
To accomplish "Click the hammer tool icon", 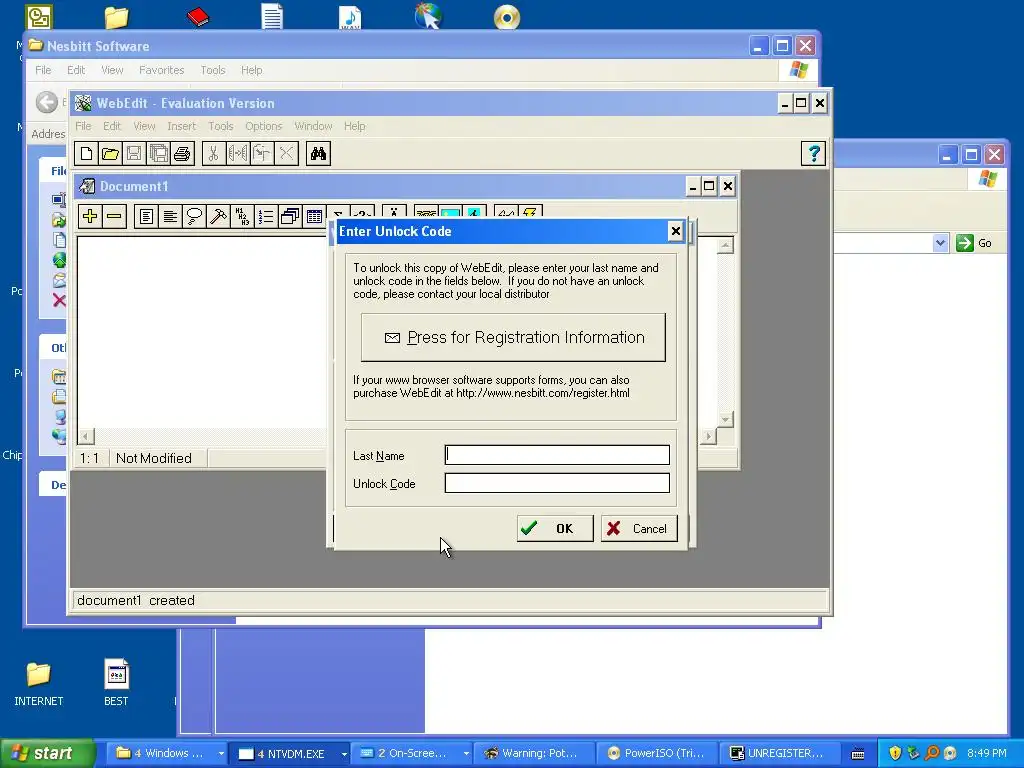I will (218, 216).
